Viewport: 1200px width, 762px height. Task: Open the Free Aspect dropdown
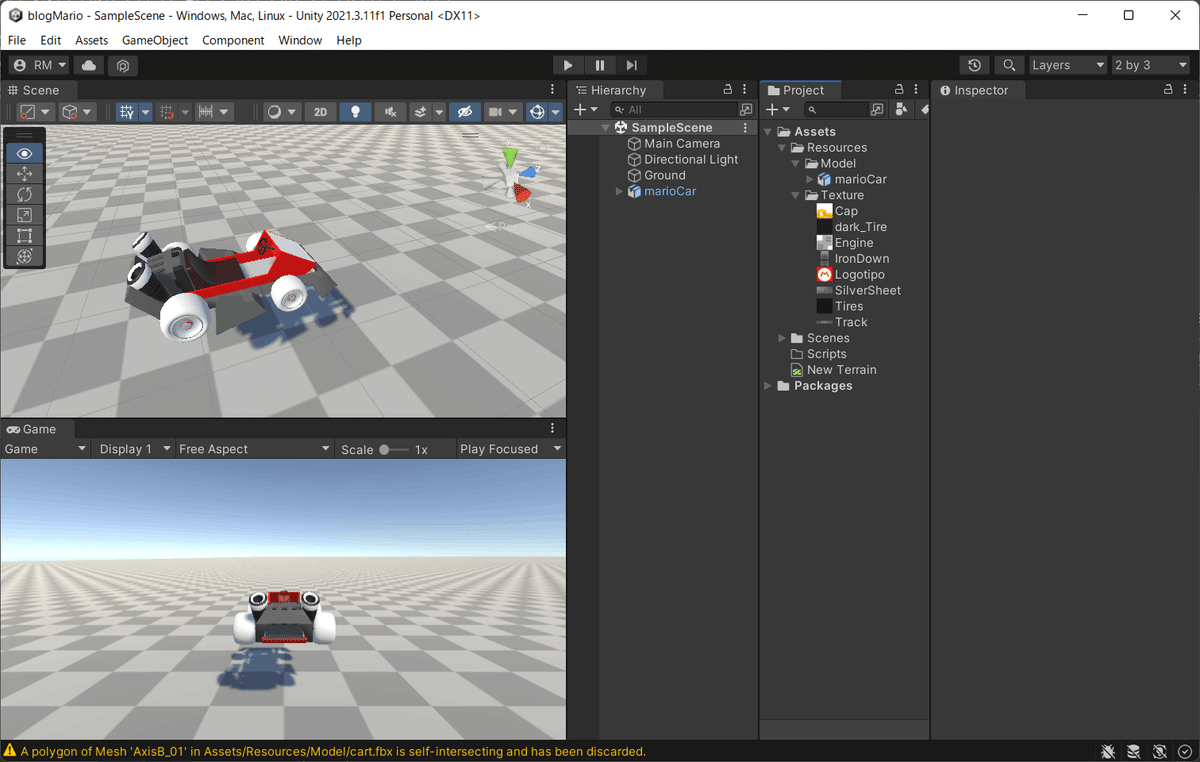click(254, 449)
